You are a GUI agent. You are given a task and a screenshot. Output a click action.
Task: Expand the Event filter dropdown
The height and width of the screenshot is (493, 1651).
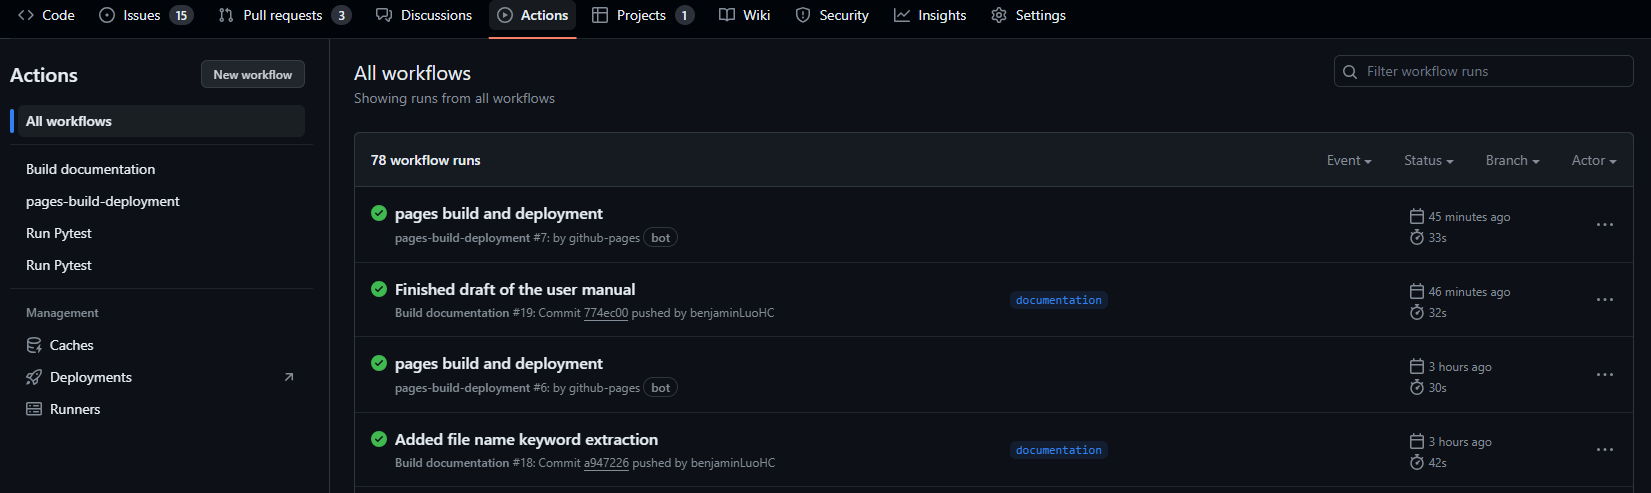coord(1348,160)
